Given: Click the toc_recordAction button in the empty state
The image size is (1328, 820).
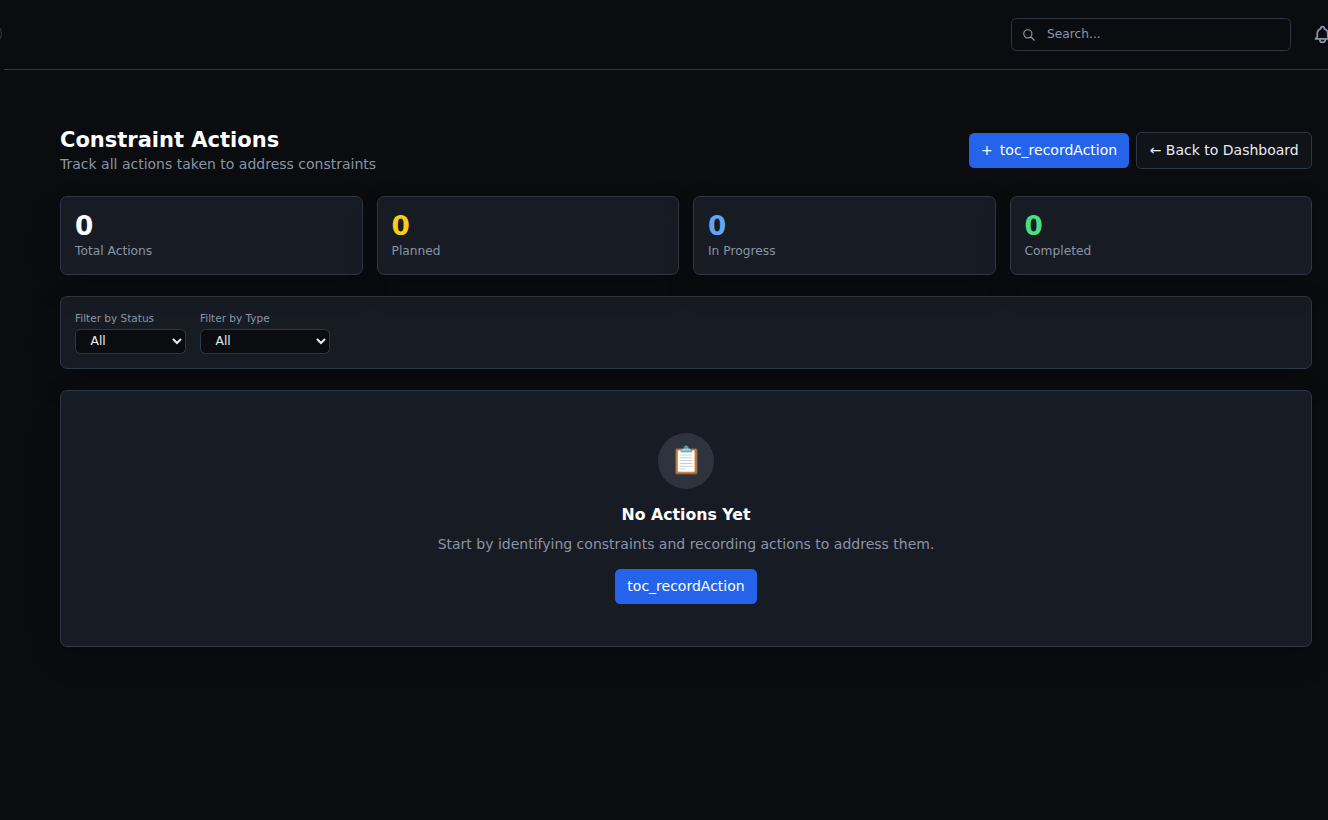Looking at the screenshot, I should point(686,586).
